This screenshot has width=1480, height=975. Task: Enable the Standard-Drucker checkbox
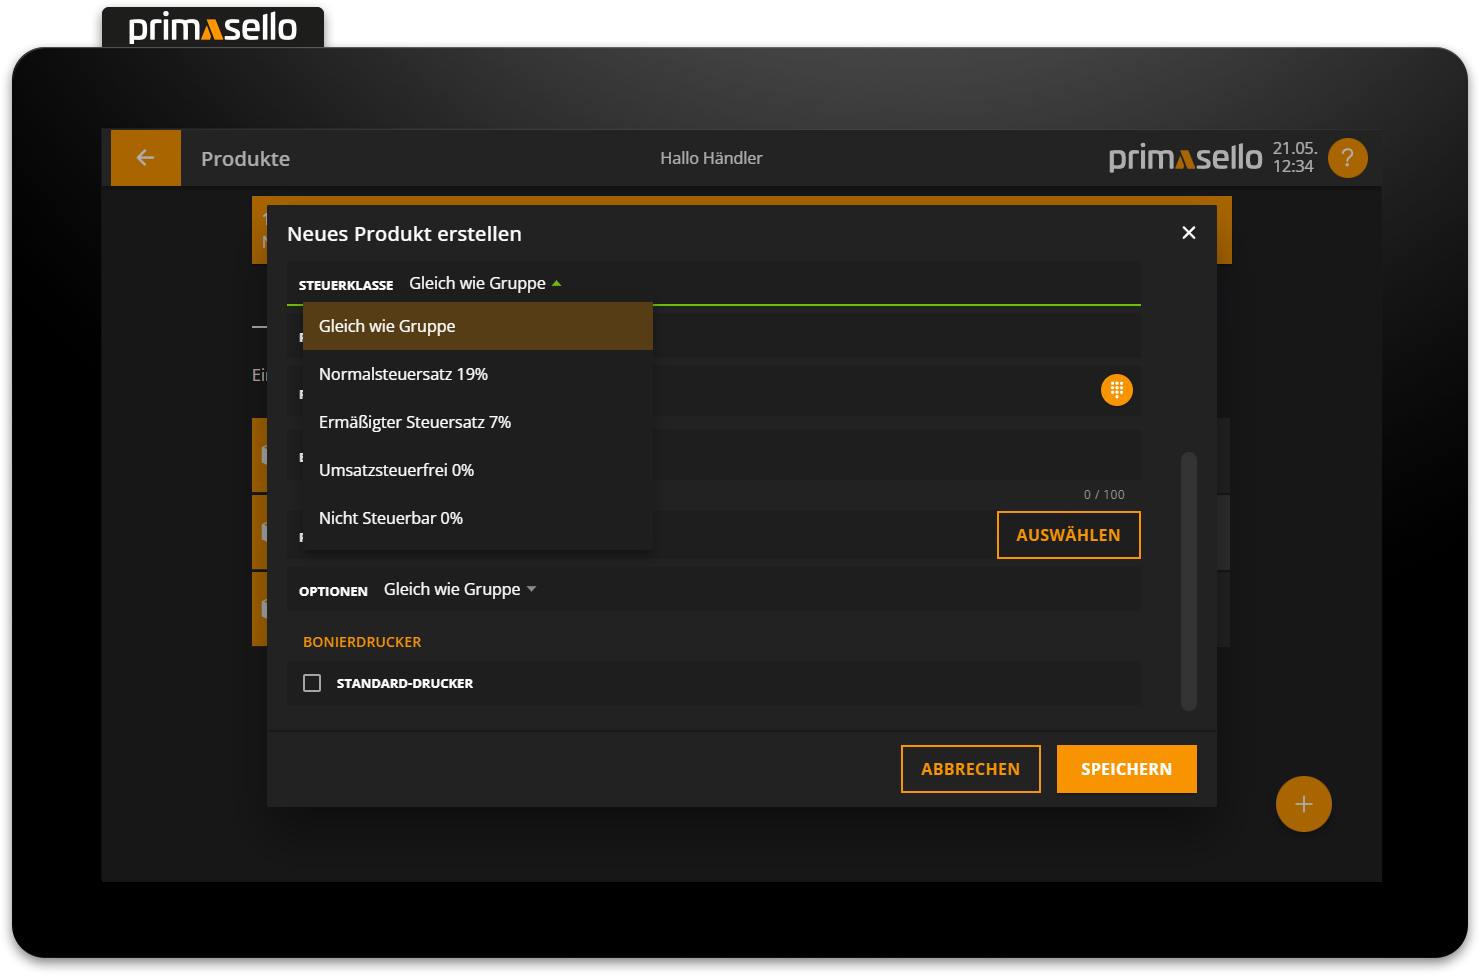(x=312, y=683)
